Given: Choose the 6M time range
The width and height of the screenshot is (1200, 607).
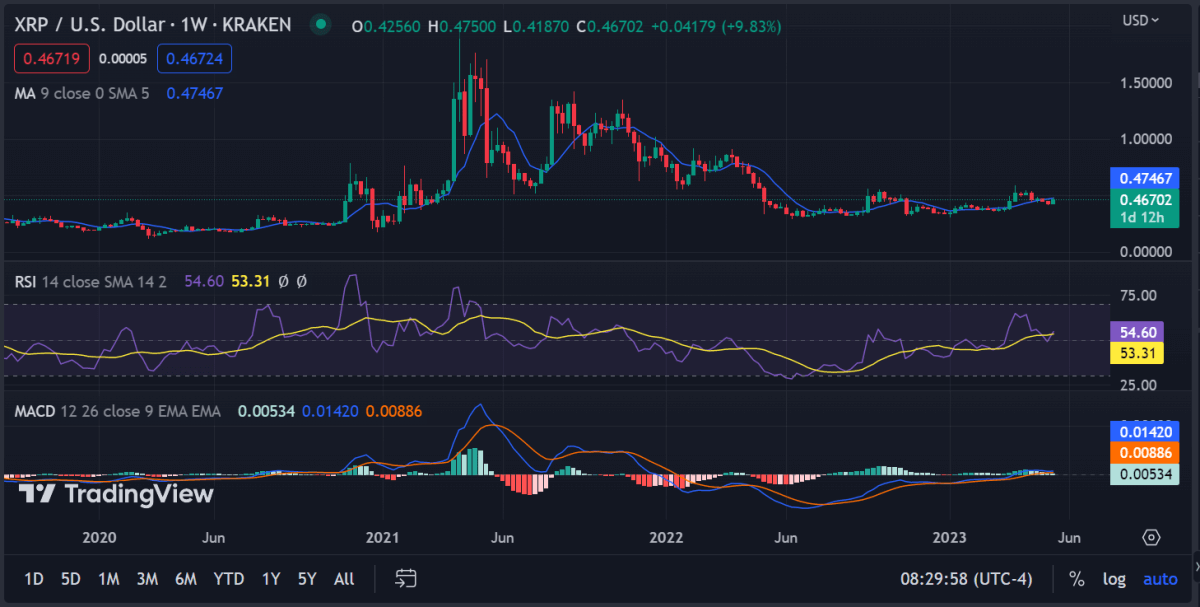Looking at the screenshot, I should (x=185, y=578).
